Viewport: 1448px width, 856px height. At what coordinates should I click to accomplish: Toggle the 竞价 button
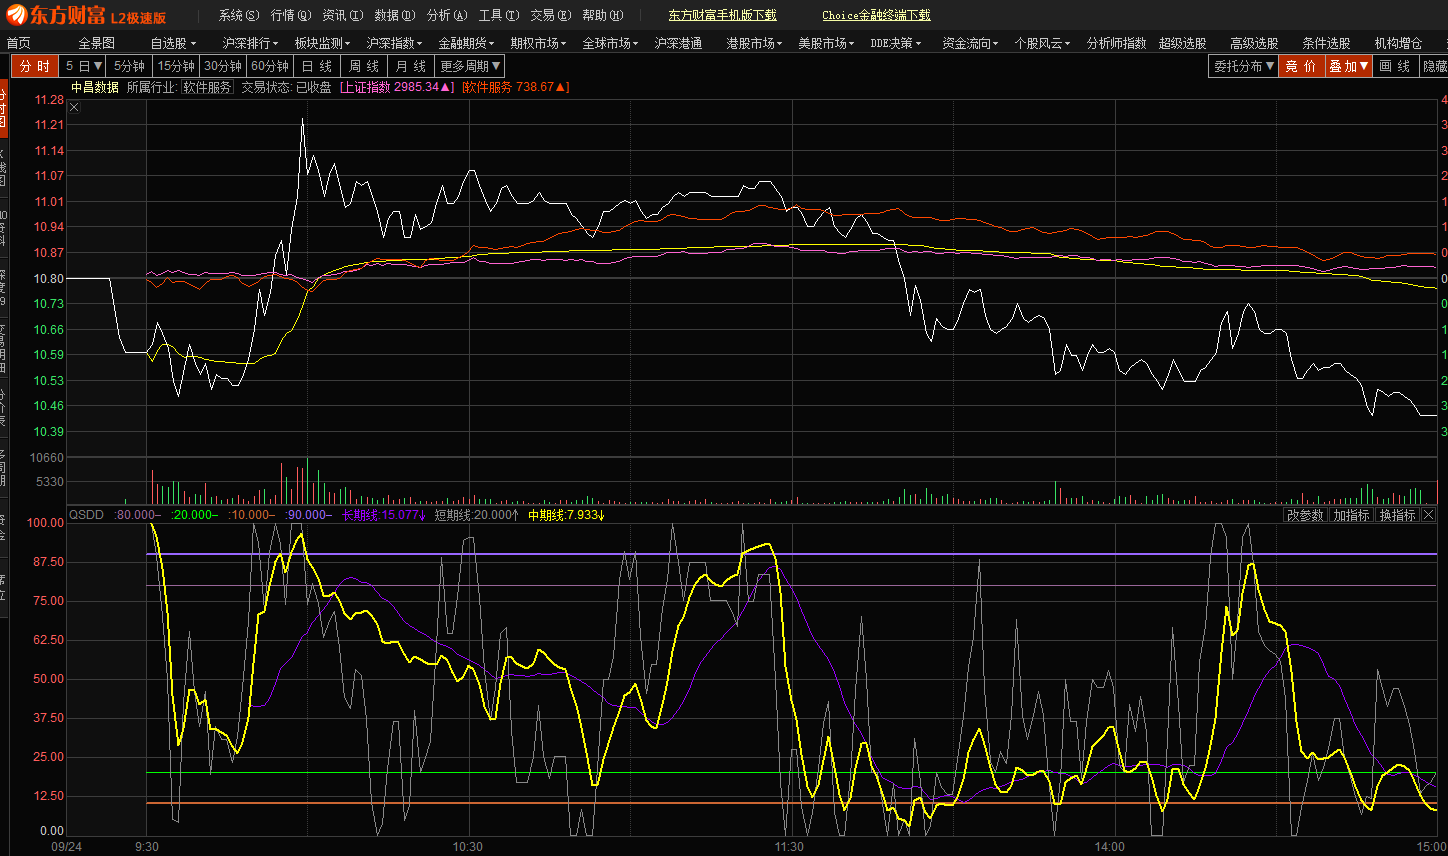click(1302, 66)
